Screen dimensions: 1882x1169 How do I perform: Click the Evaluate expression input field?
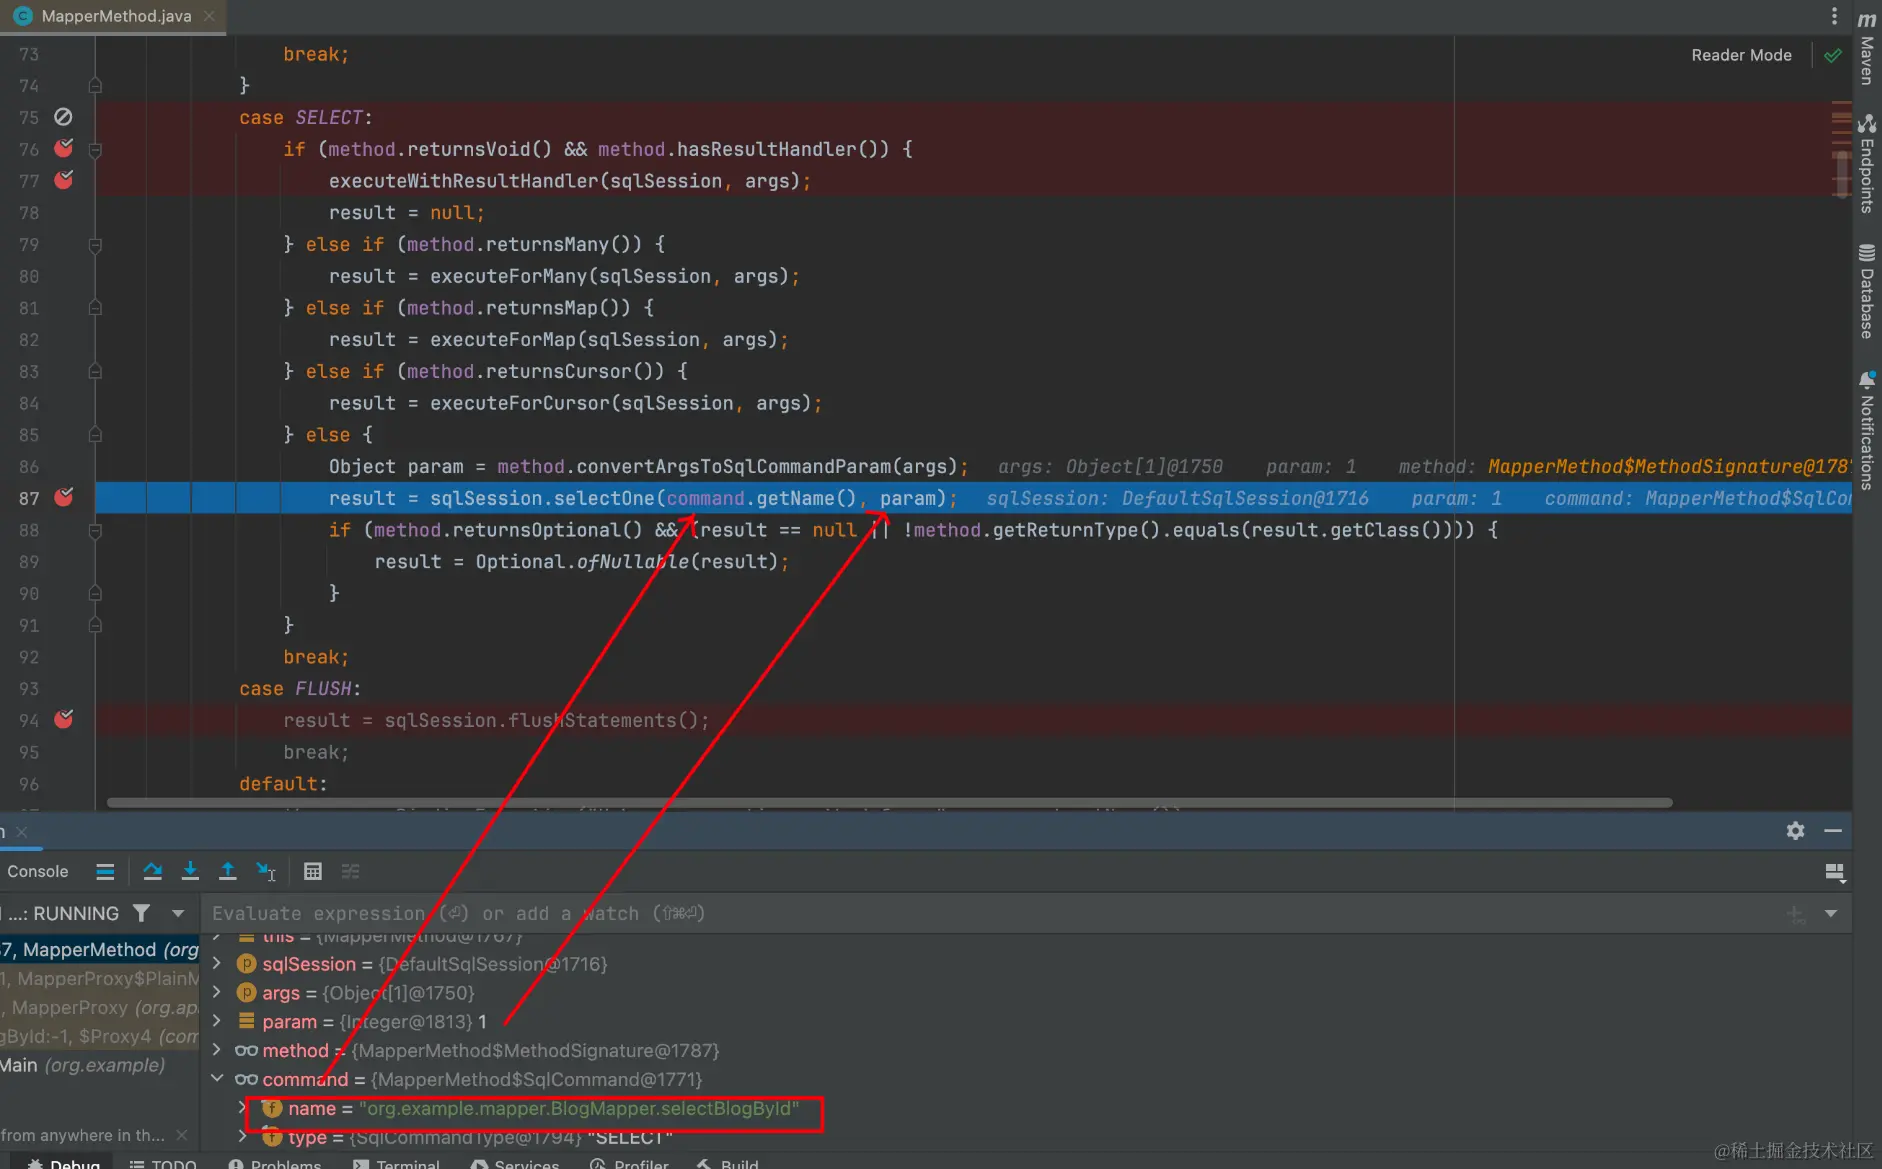[x=990, y=913]
